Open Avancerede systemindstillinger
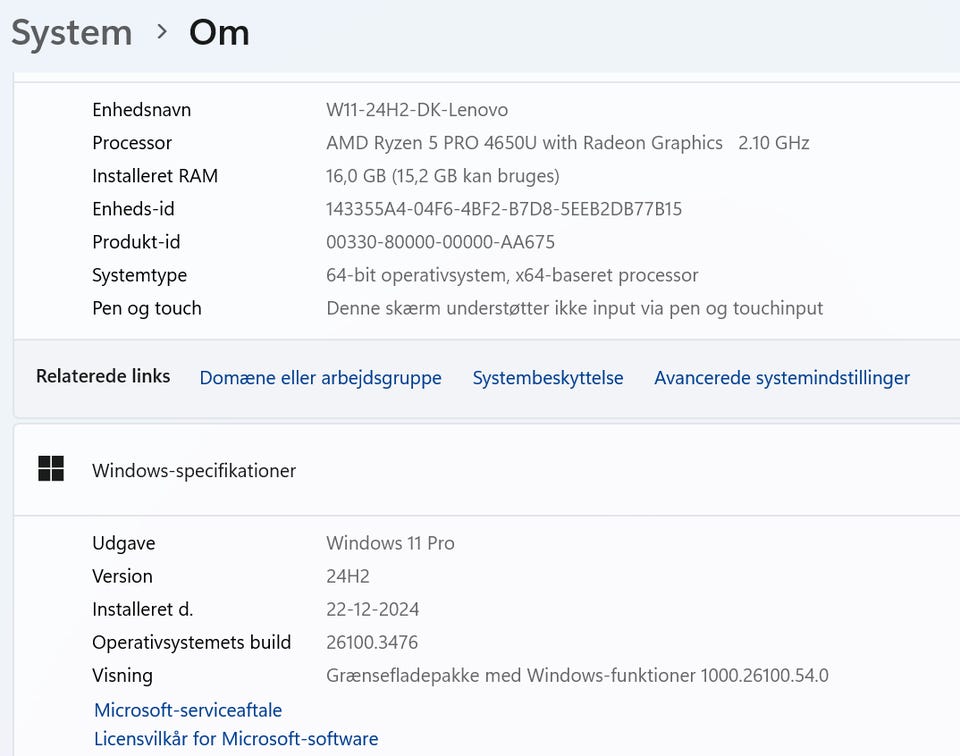The height and width of the screenshot is (756, 960). point(782,378)
